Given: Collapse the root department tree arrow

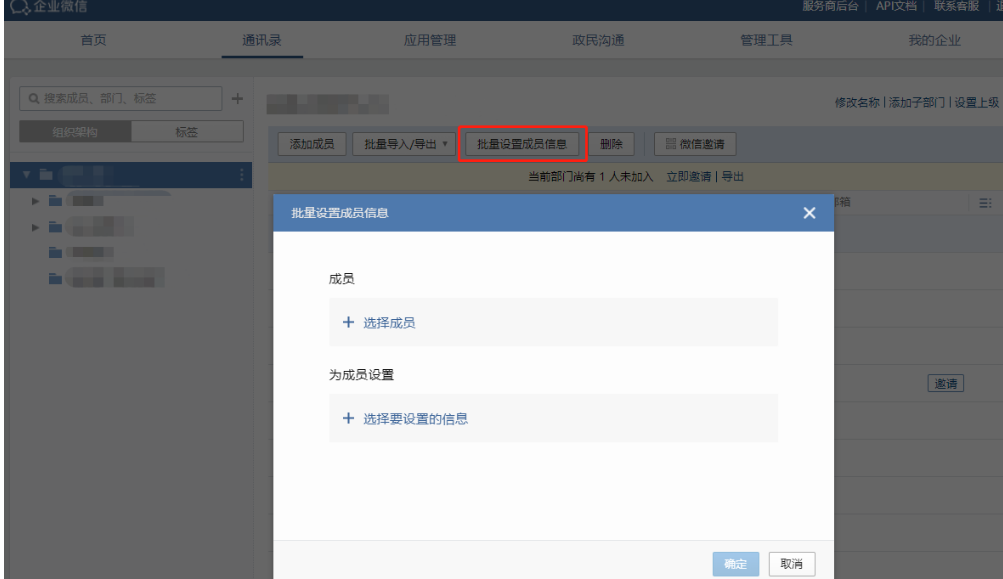Looking at the screenshot, I should click(25, 173).
